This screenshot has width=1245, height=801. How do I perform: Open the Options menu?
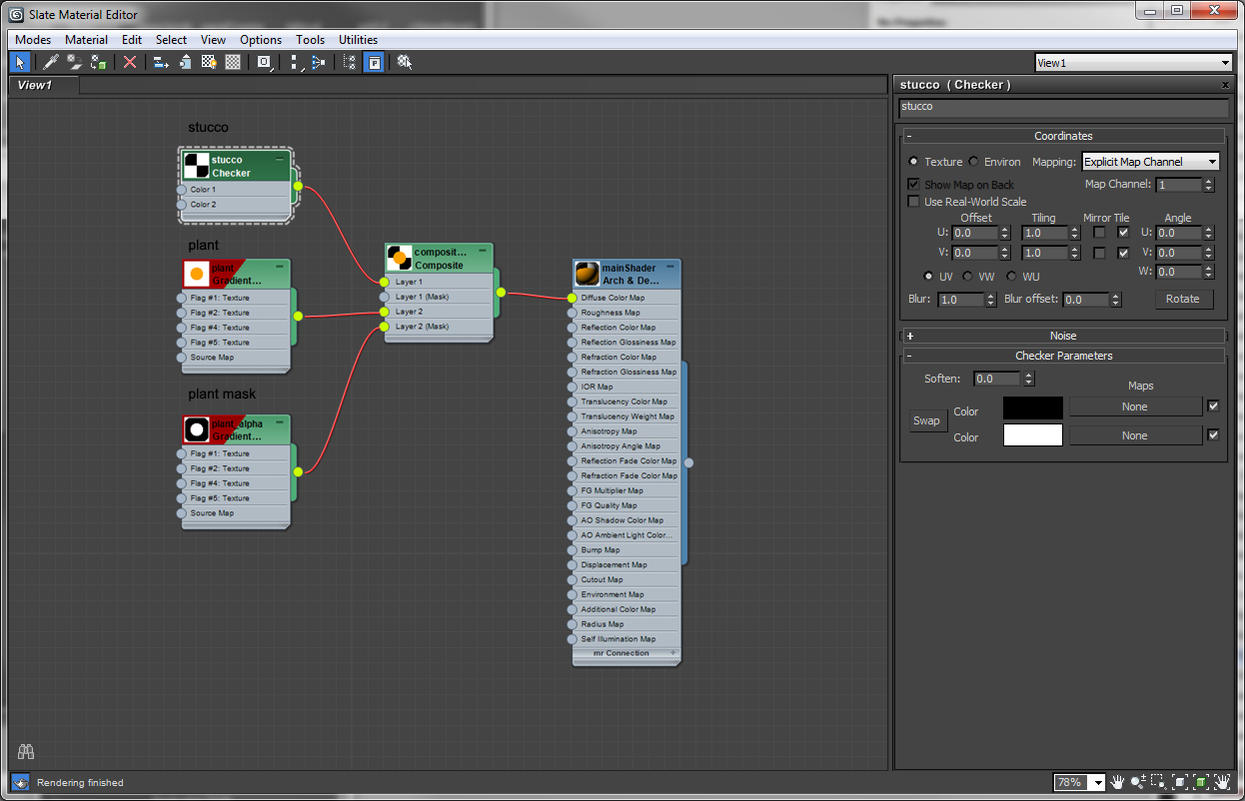tap(261, 40)
